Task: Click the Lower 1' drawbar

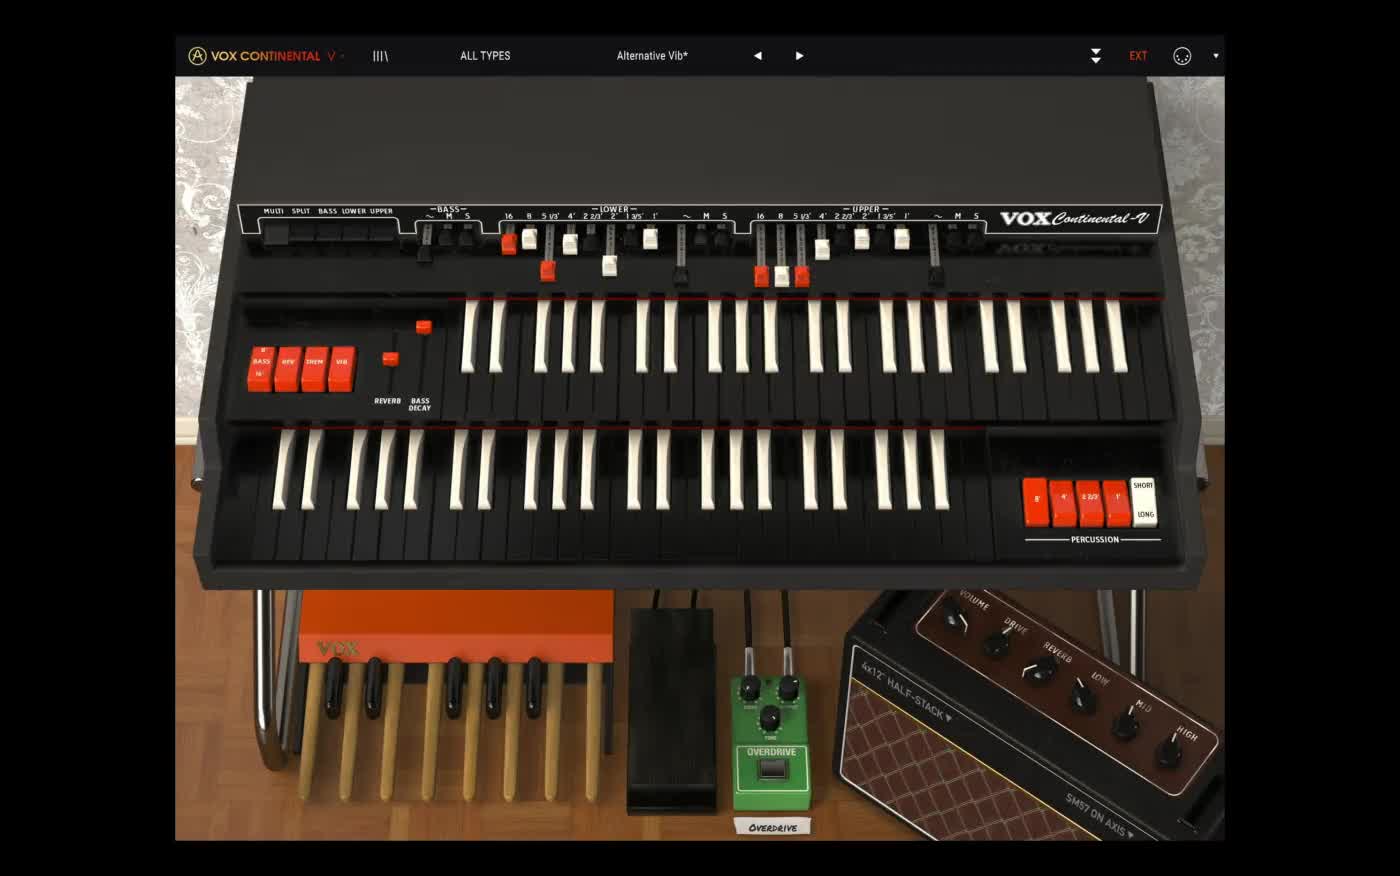Action: pyautogui.click(x=650, y=238)
